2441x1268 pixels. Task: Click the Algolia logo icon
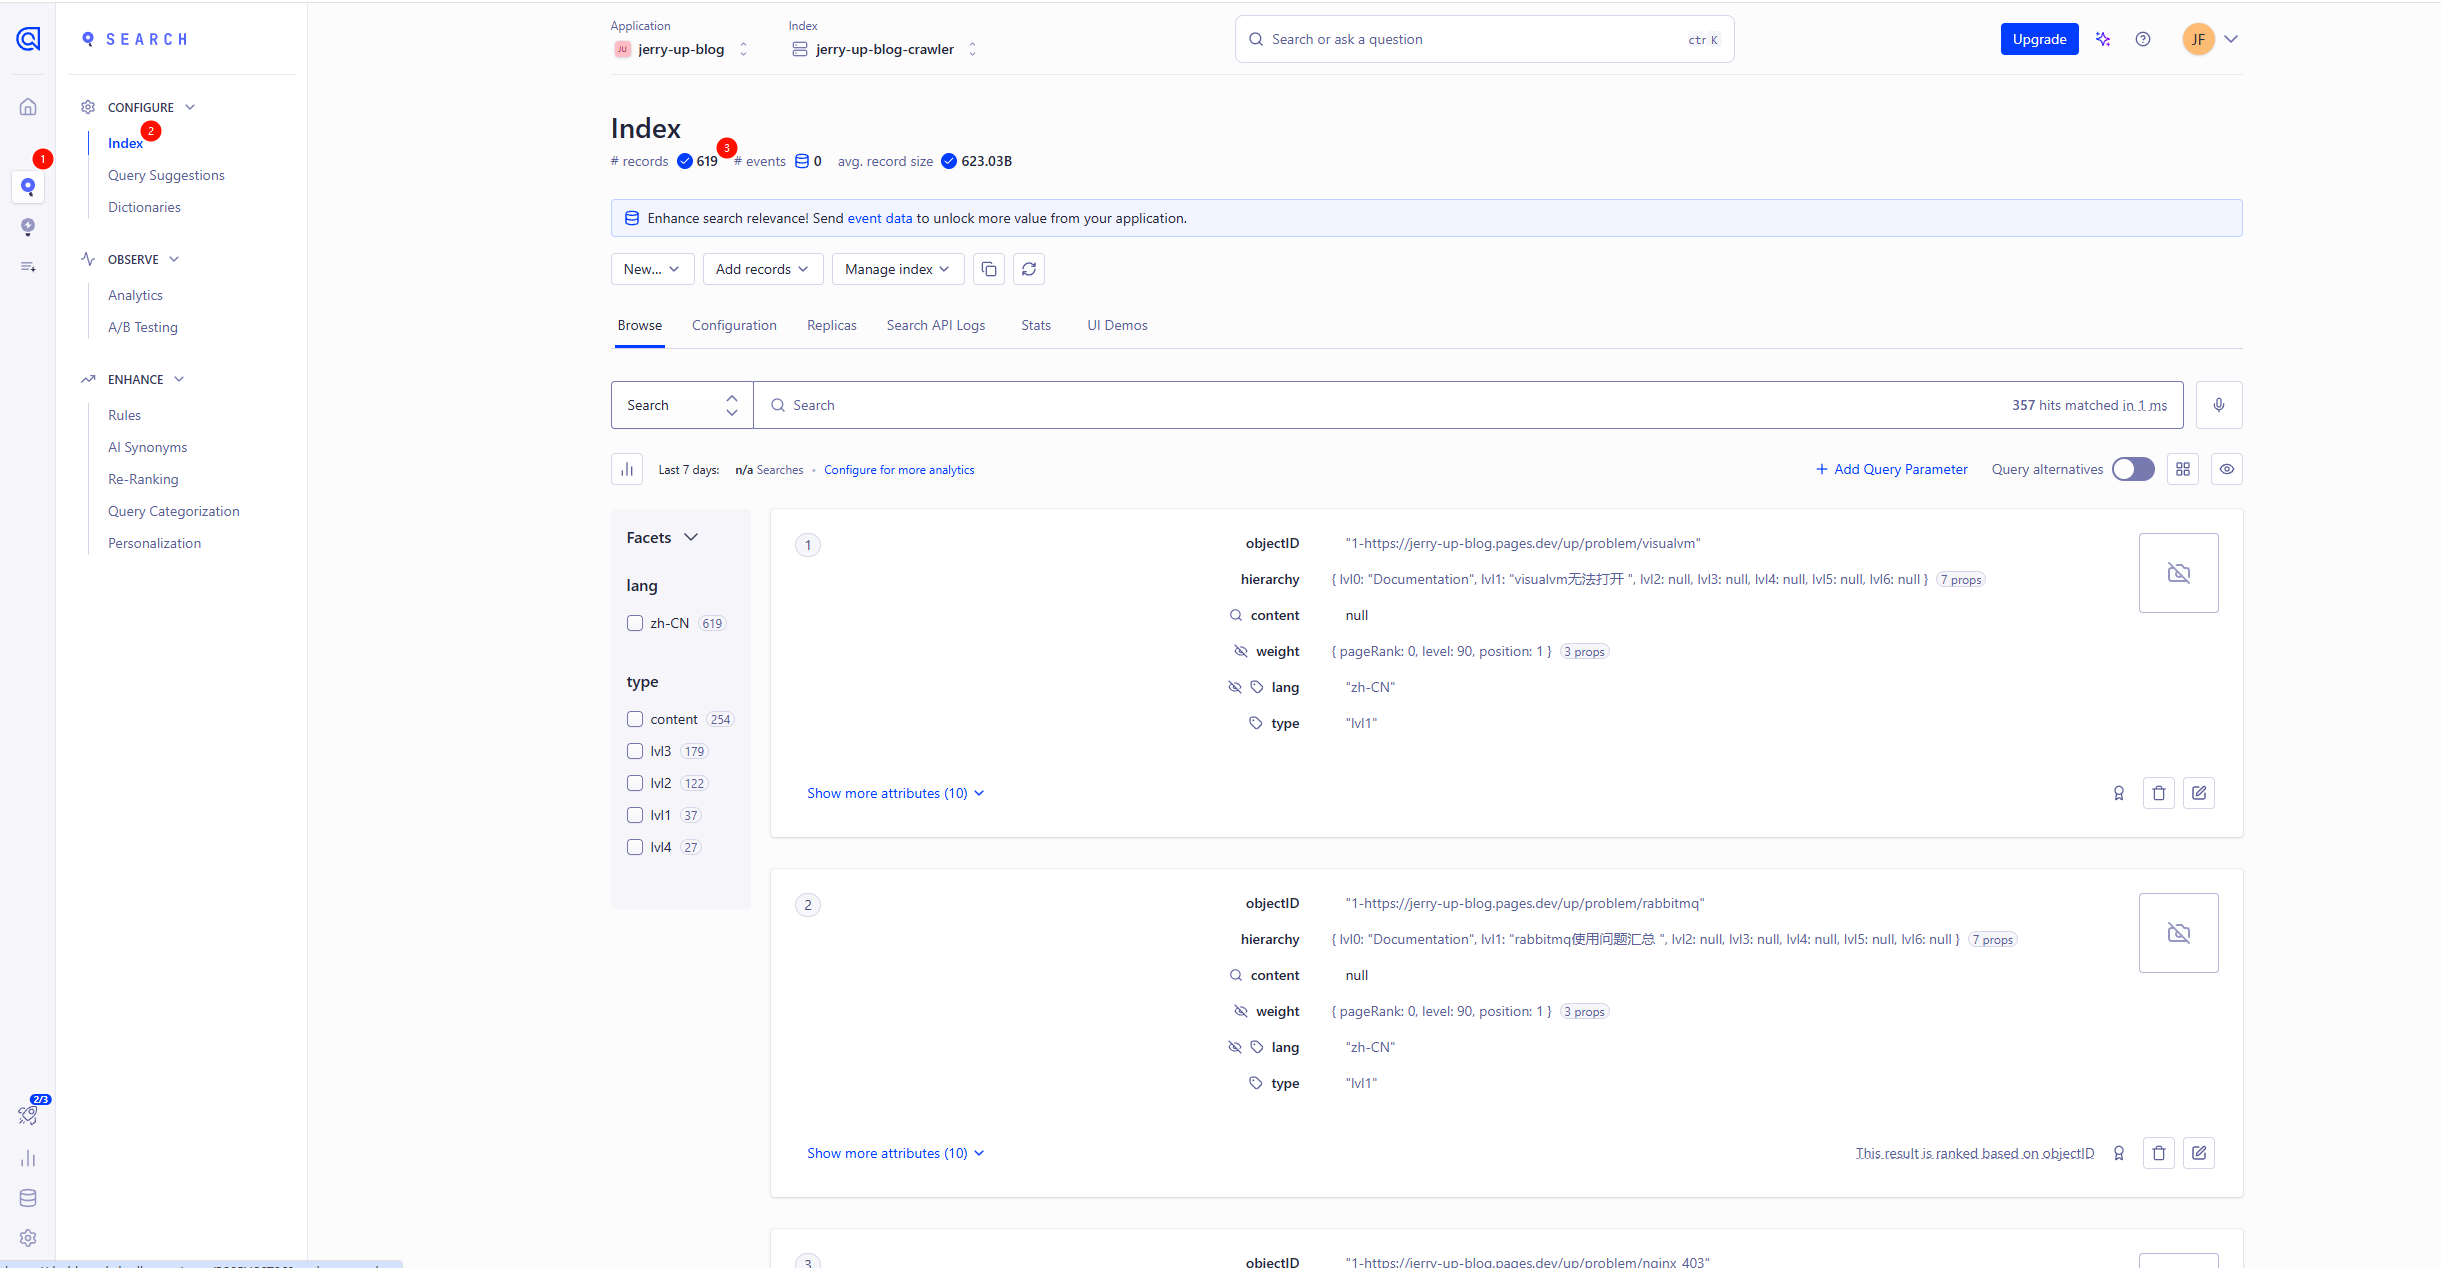pyautogui.click(x=28, y=39)
